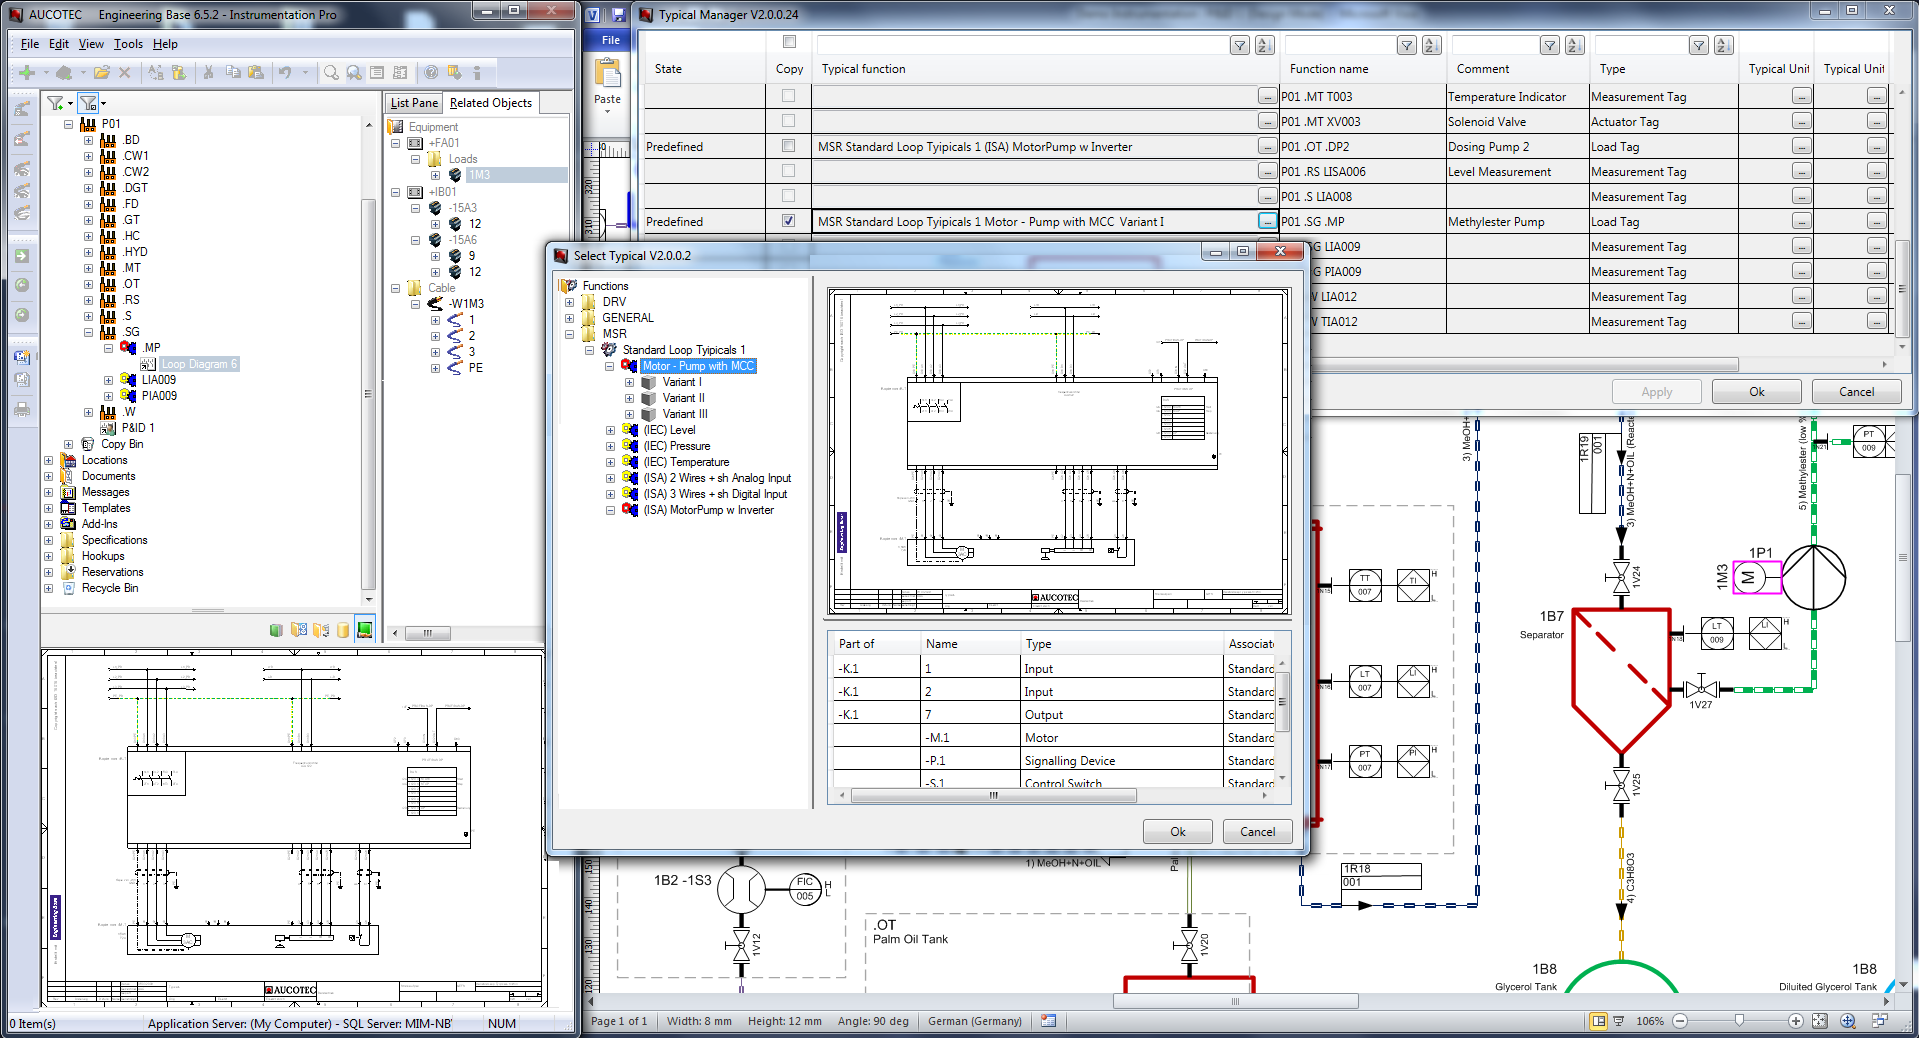This screenshot has height=1038, width=1919.
Task: Click Cancel in Typical Manager window
Action: click(x=1856, y=391)
